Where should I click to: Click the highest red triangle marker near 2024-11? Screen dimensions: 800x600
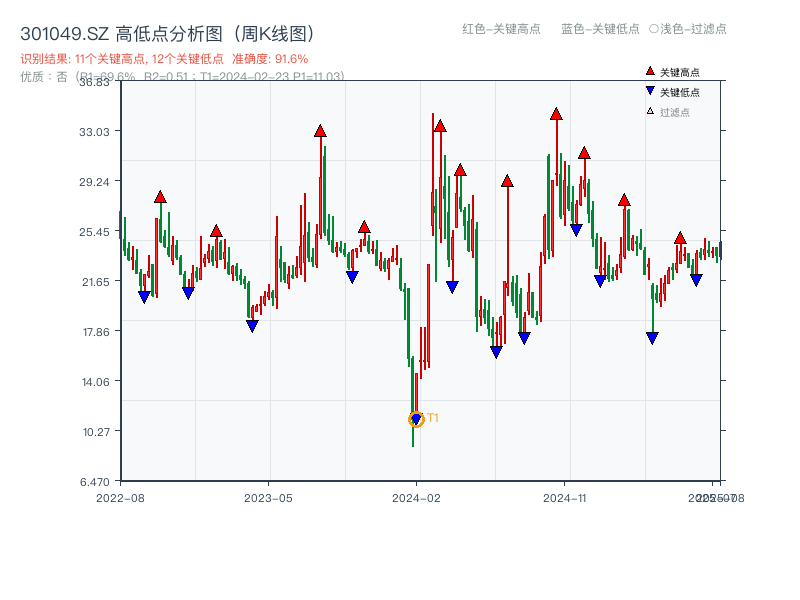[556, 114]
